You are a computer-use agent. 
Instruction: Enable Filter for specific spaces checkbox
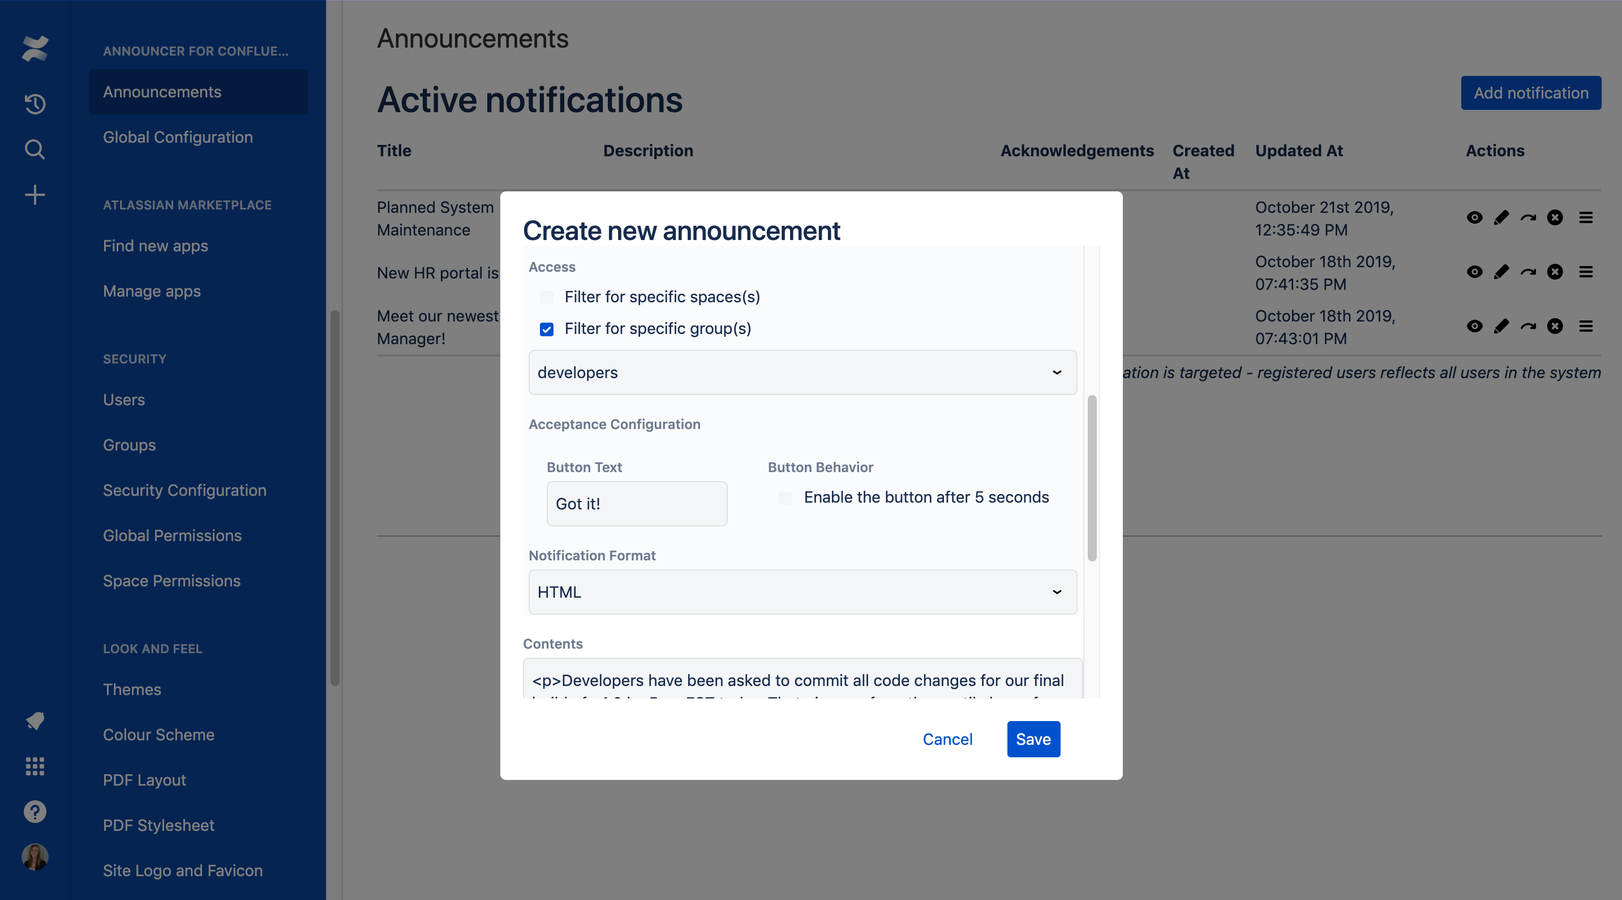(547, 297)
